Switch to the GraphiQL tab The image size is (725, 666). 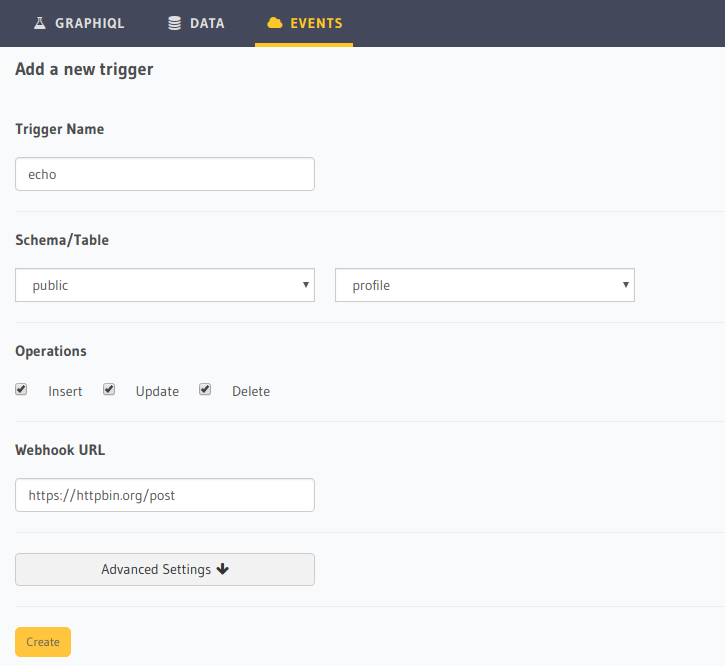pos(89,23)
